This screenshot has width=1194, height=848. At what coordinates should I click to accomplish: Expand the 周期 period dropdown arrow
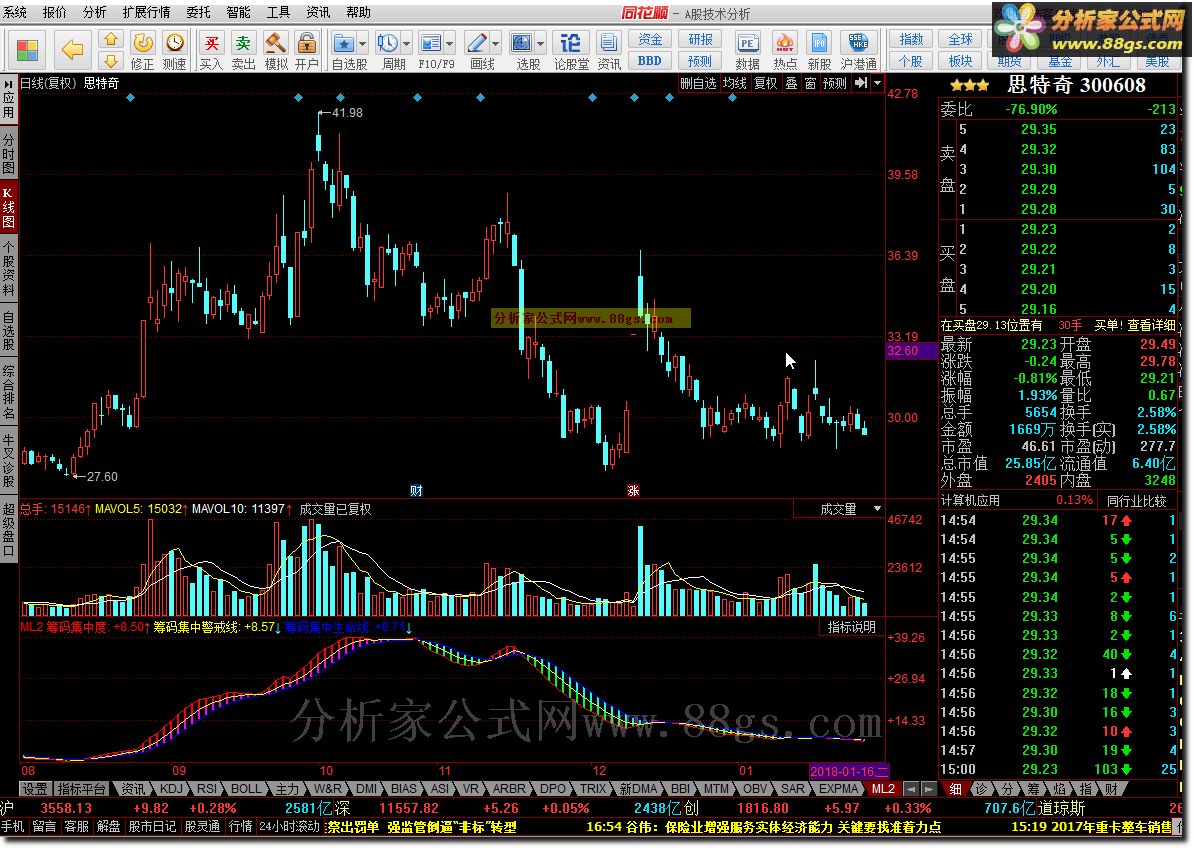click(x=407, y=43)
